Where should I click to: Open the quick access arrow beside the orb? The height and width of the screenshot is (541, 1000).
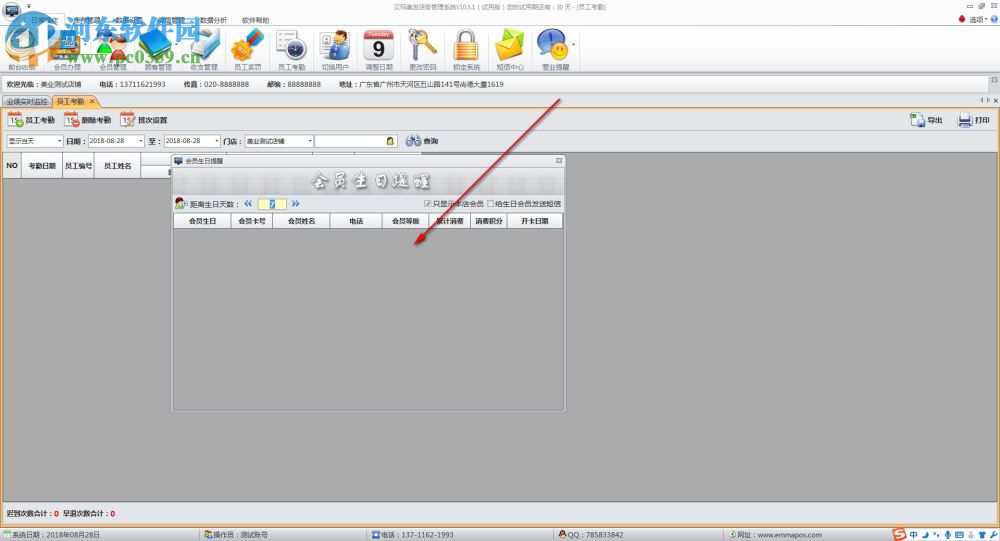(x=29, y=6)
